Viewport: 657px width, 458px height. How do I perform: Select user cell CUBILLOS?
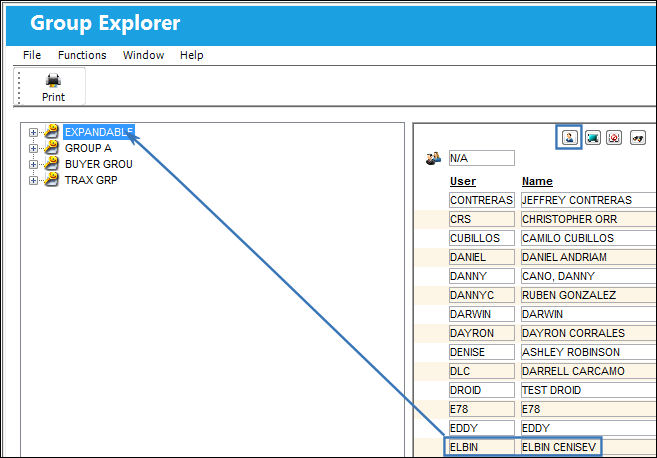(x=481, y=238)
